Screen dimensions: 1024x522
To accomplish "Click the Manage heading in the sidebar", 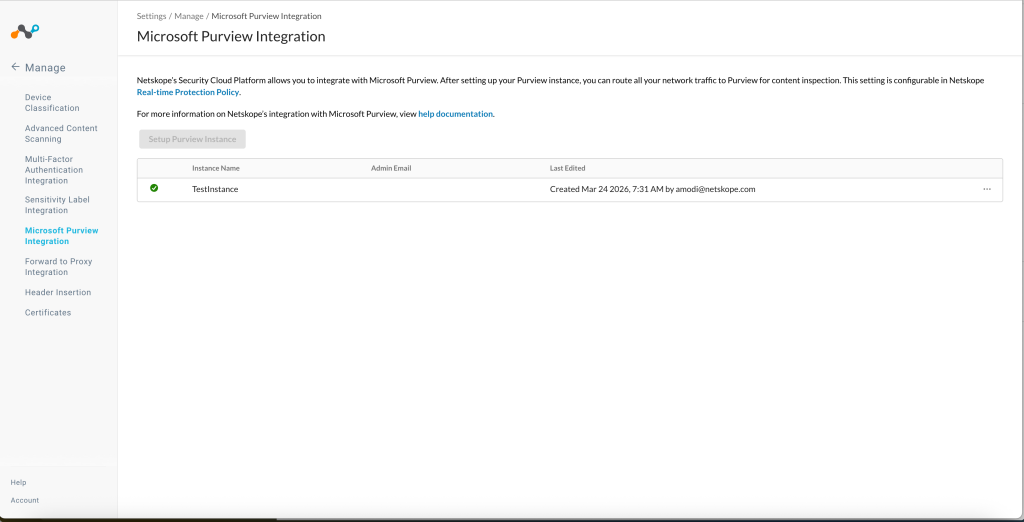I will click(45, 67).
